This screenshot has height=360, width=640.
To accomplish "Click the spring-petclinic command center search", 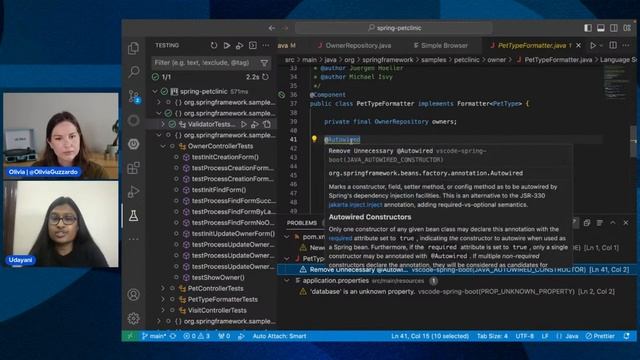I will click(x=394, y=28).
